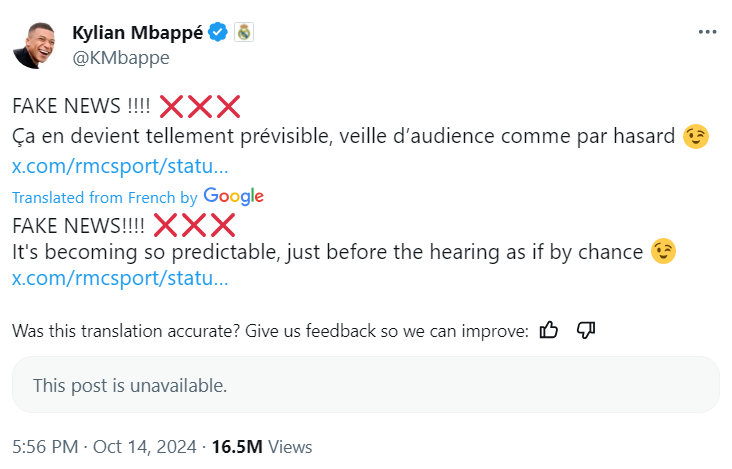Click the wink emoji in translated text

663,252
